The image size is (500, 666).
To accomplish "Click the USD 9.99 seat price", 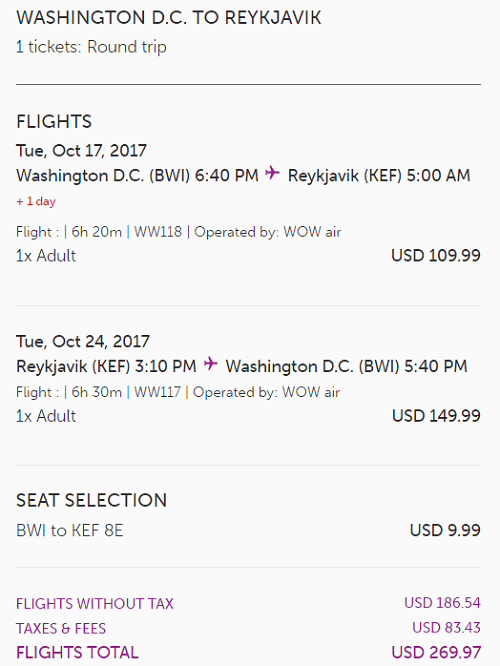I will [x=445, y=530].
